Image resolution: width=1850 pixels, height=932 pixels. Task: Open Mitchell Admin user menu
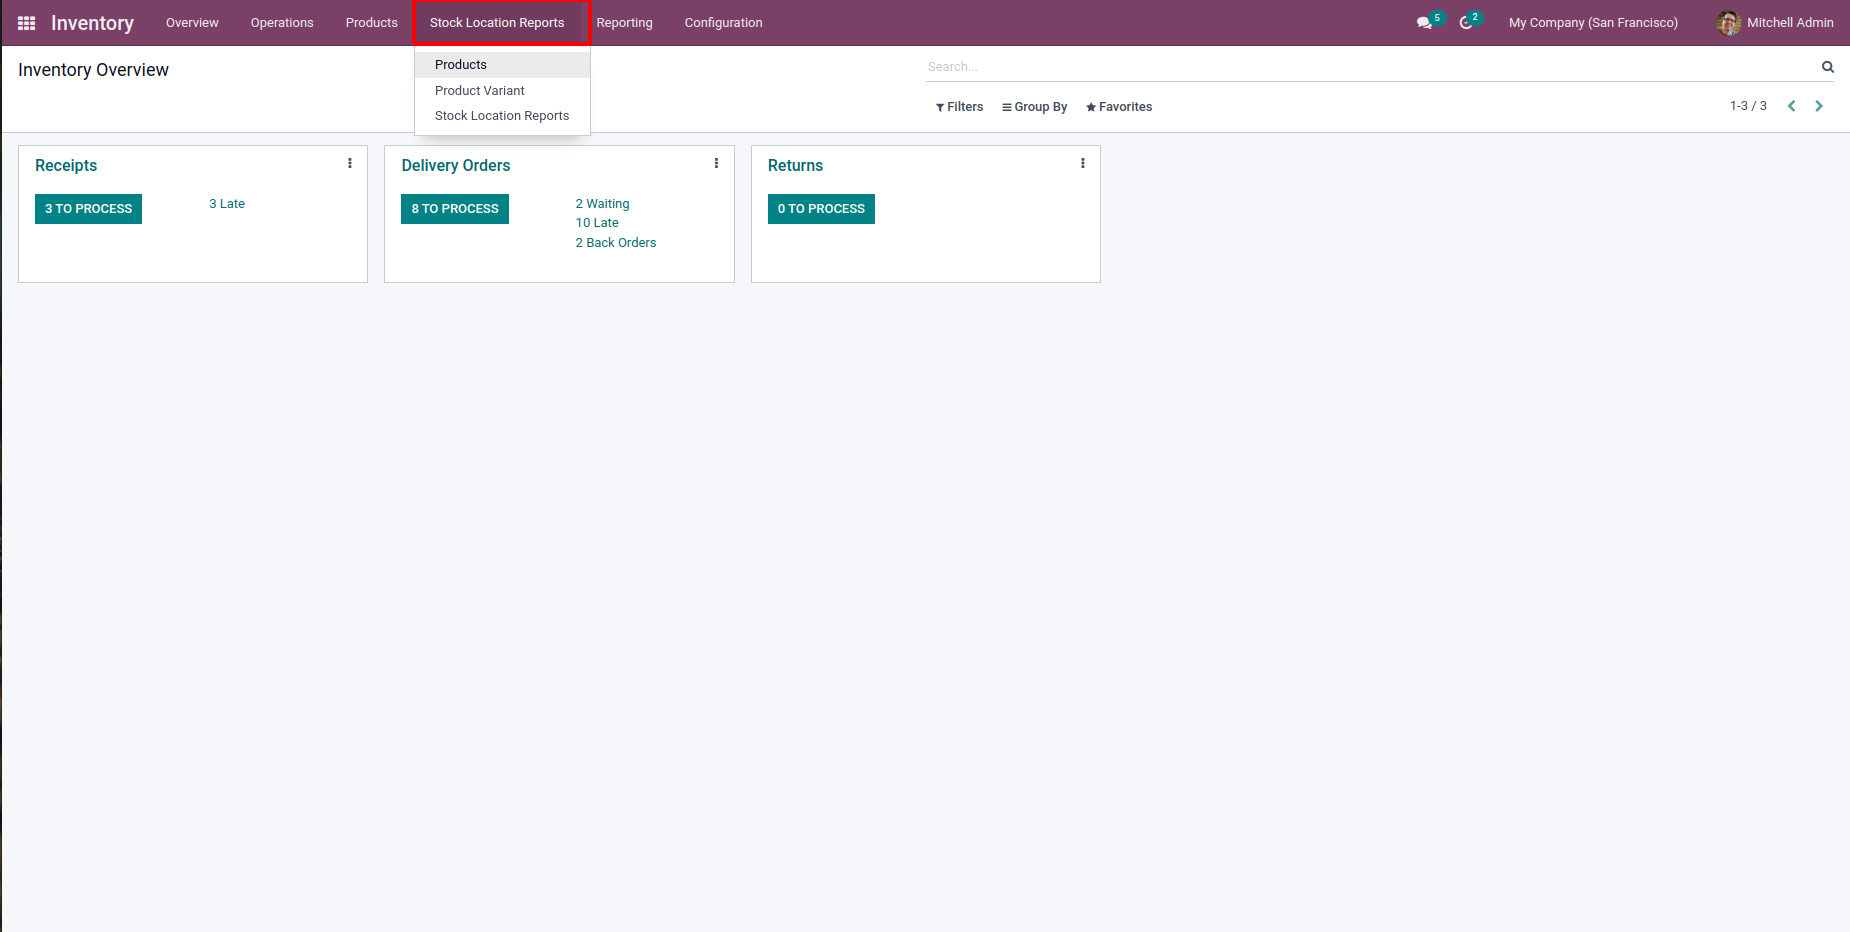1775,23
